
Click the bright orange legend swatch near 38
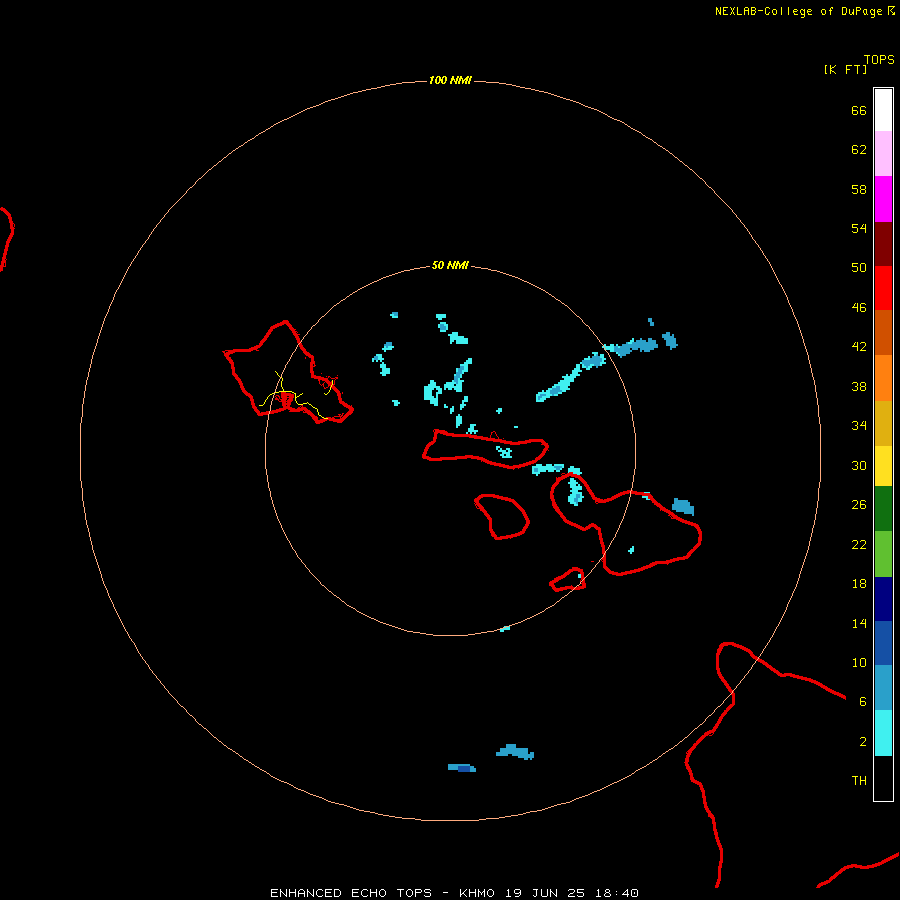click(x=883, y=378)
